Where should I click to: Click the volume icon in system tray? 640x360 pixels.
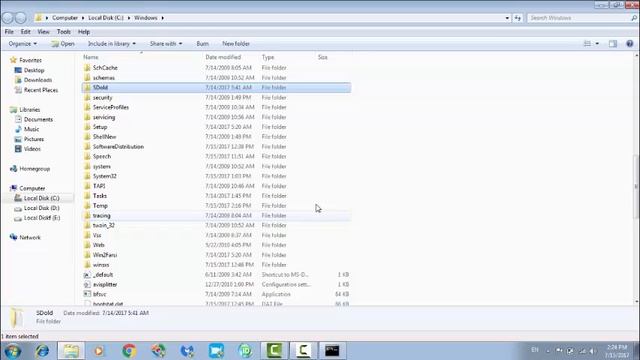click(592, 351)
